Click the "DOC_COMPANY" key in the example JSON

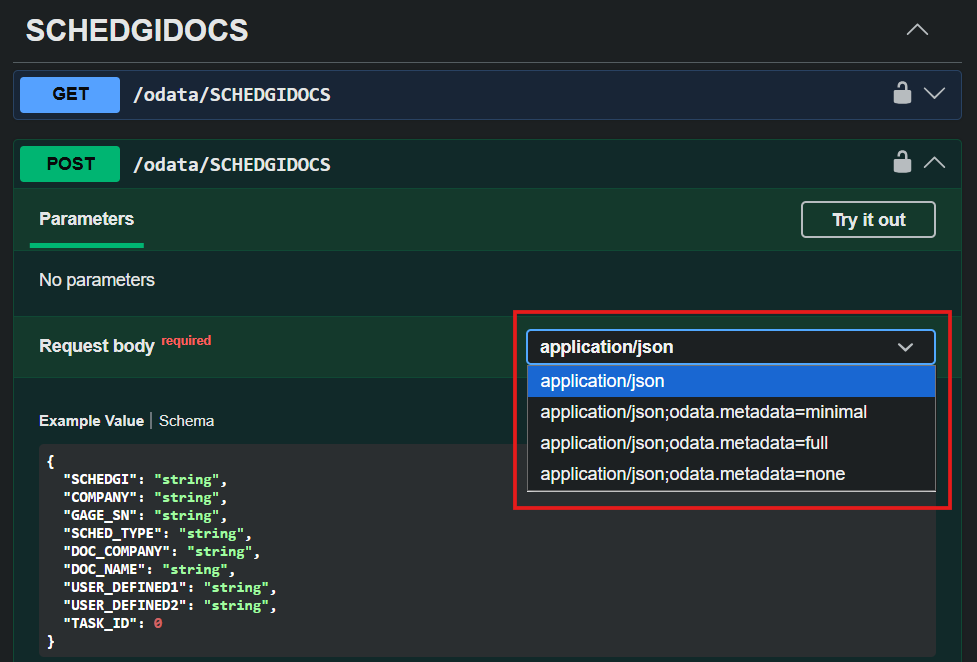(x=117, y=552)
